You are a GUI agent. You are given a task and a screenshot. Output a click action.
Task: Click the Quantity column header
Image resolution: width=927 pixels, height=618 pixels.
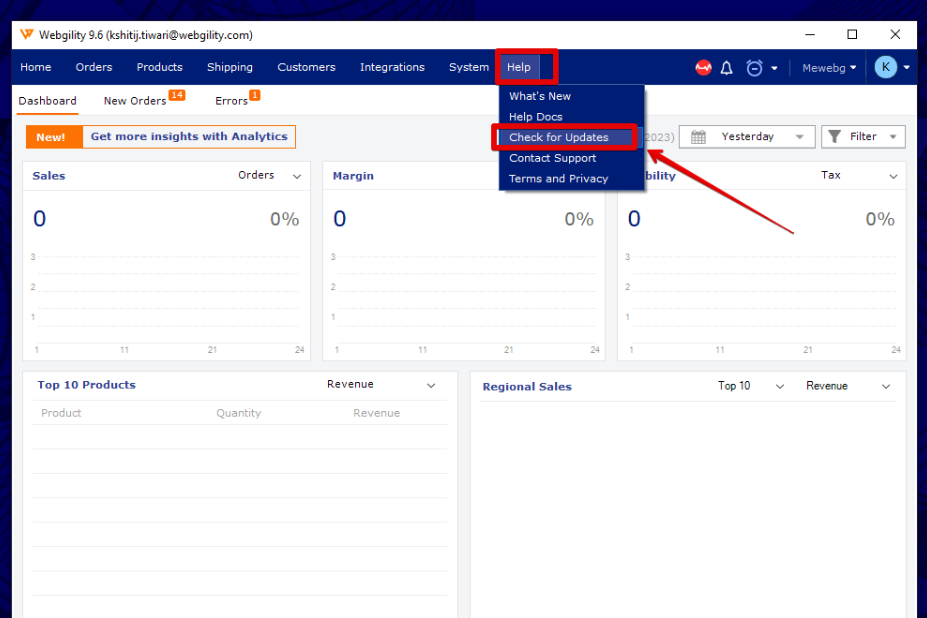tap(238, 413)
